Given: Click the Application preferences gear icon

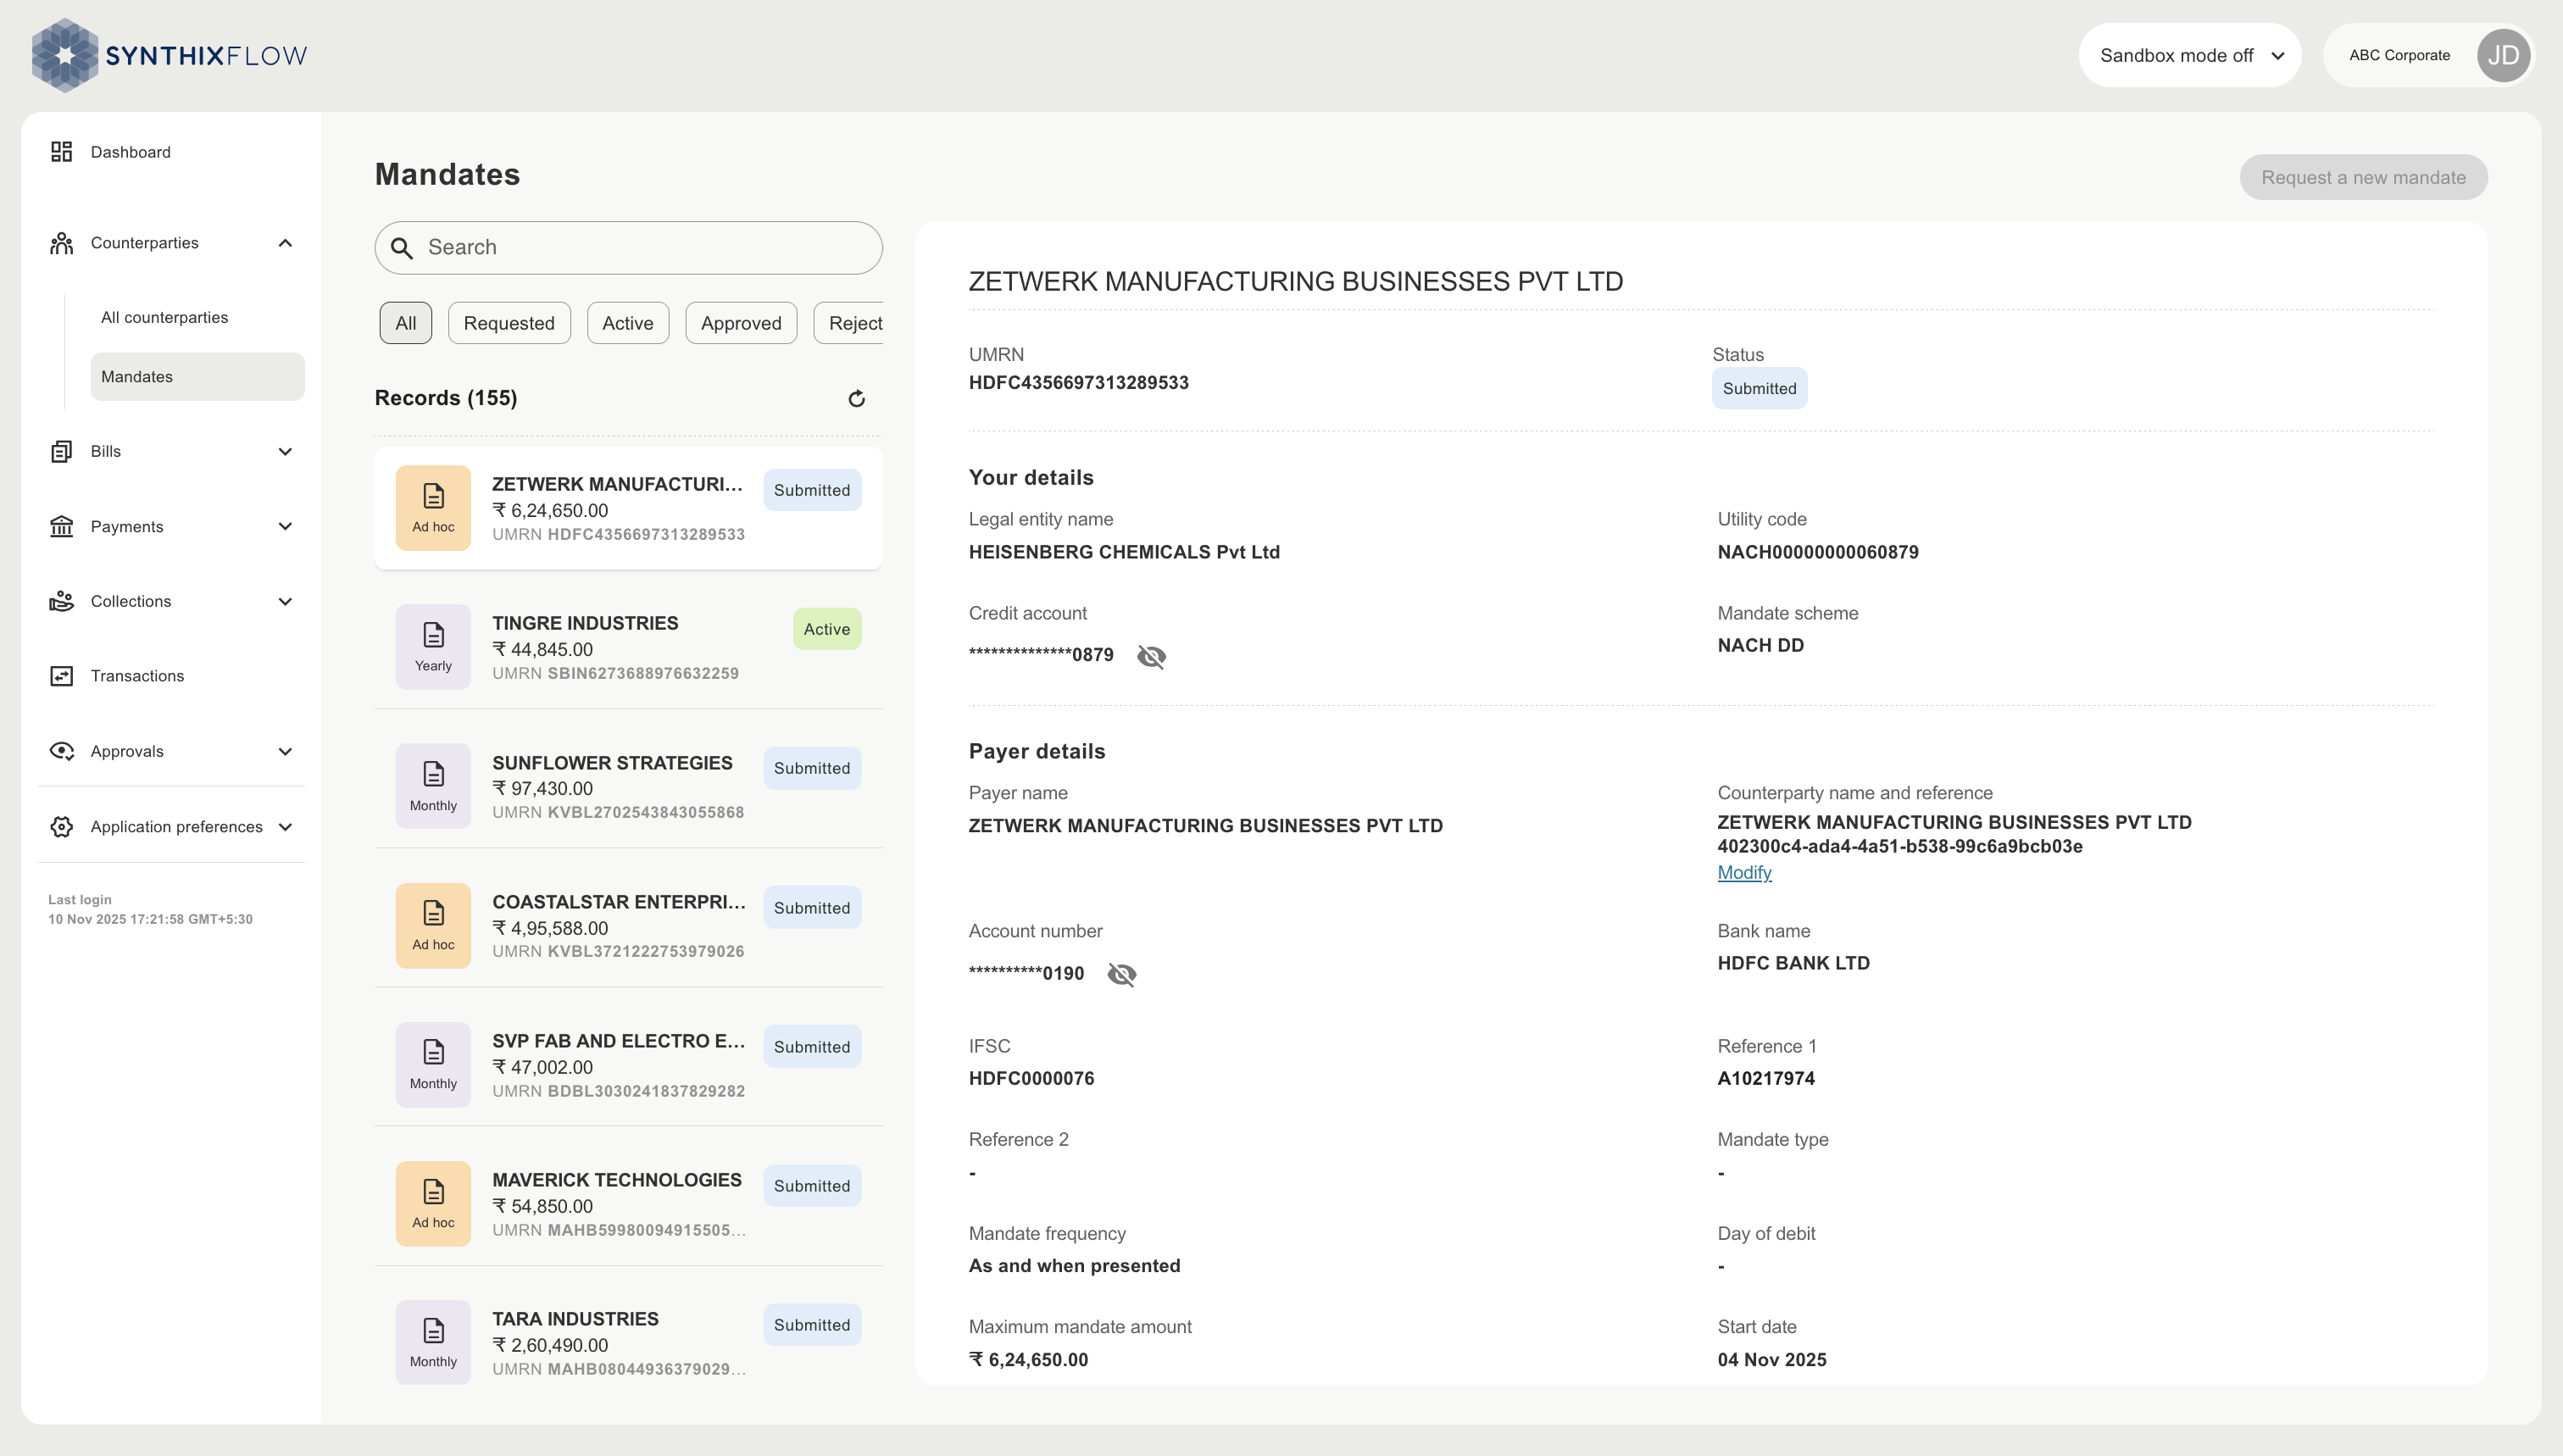Looking at the screenshot, I should (62, 826).
